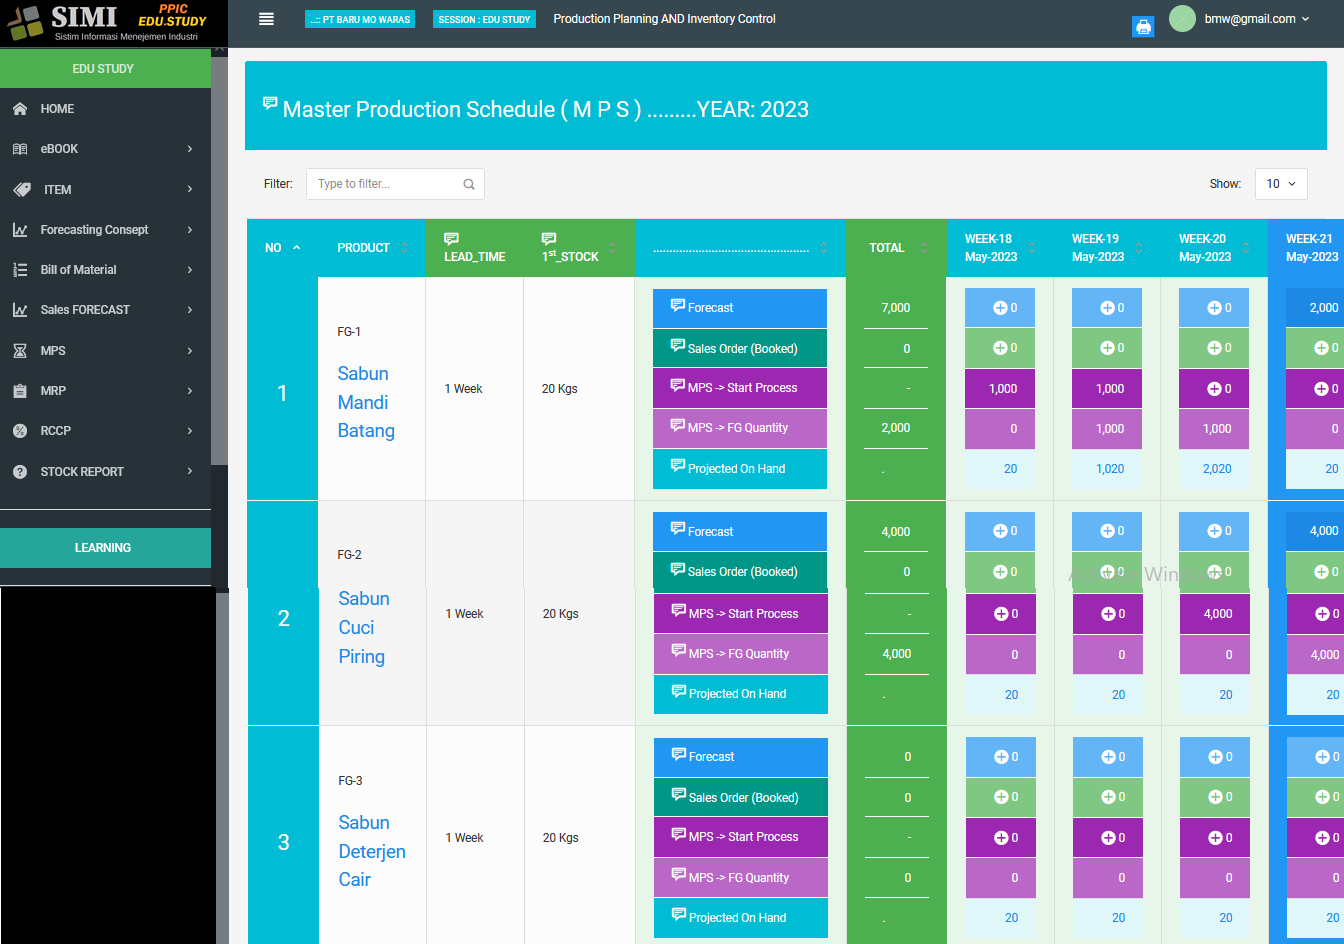The width and height of the screenshot is (1344, 944).
Task: Click the comment icon in page title
Action: 270,103
